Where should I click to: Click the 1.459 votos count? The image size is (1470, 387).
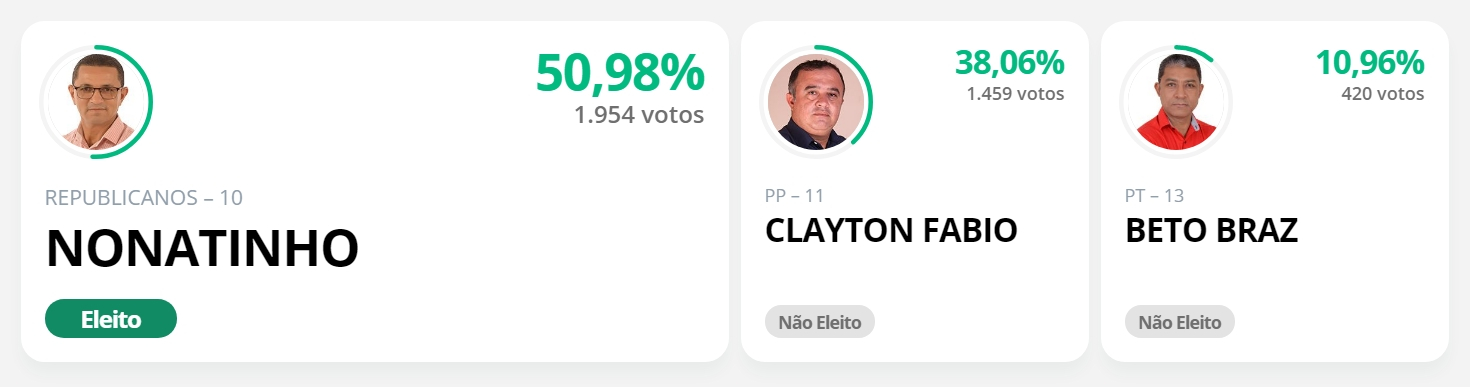[x=1015, y=94]
